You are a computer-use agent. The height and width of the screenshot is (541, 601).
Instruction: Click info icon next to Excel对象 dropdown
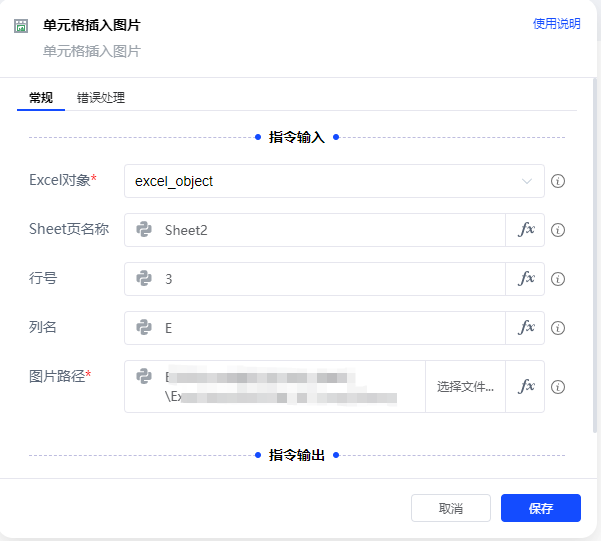[559, 182]
